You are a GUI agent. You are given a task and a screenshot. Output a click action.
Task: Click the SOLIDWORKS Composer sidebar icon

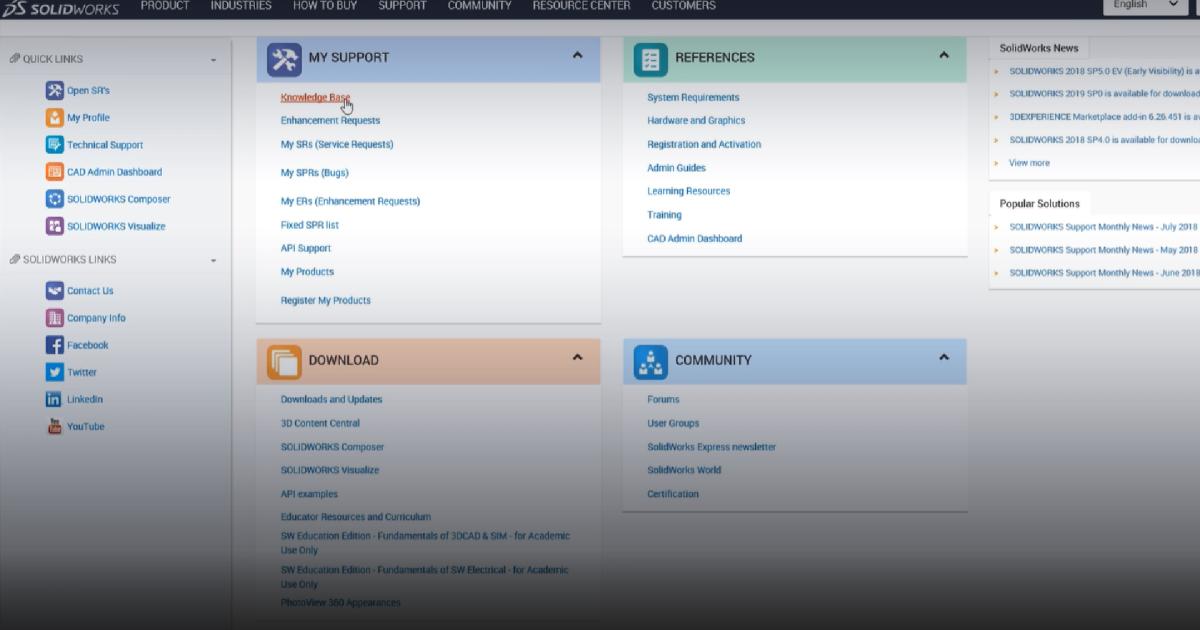click(x=54, y=199)
